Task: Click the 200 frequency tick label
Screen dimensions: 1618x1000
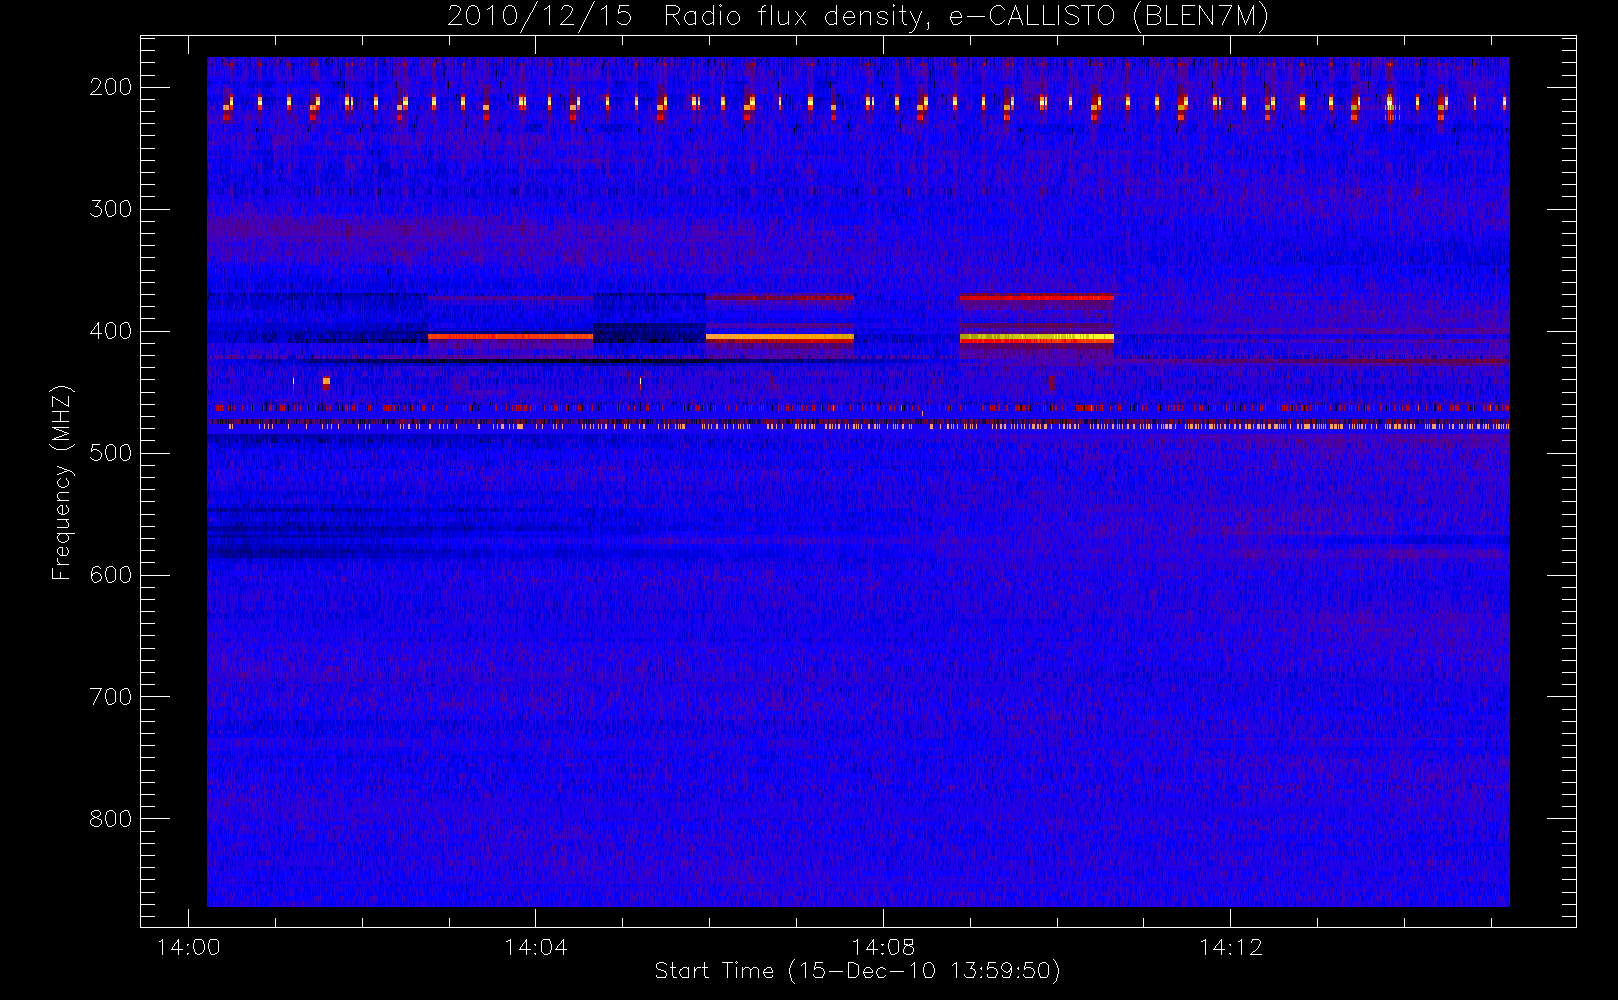Action: (111, 87)
